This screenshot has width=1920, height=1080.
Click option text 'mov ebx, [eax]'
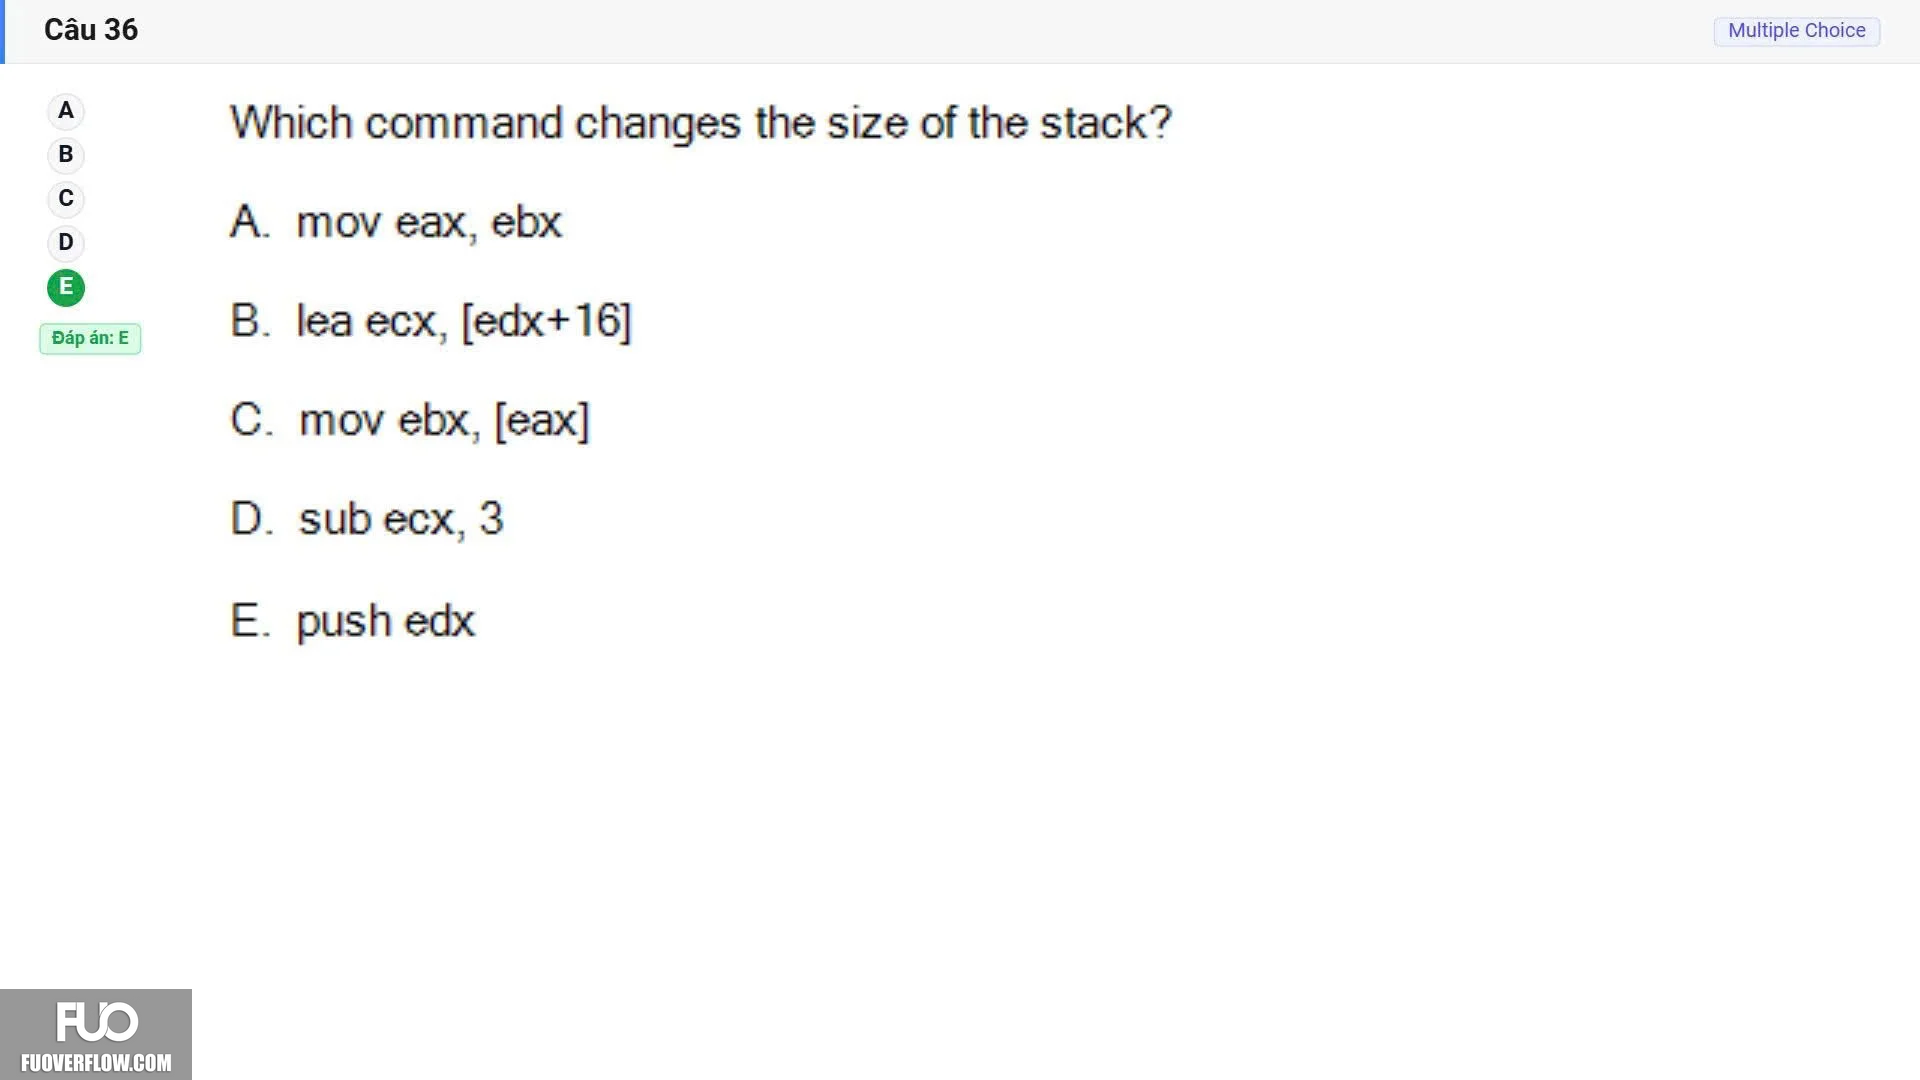point(444,420)
